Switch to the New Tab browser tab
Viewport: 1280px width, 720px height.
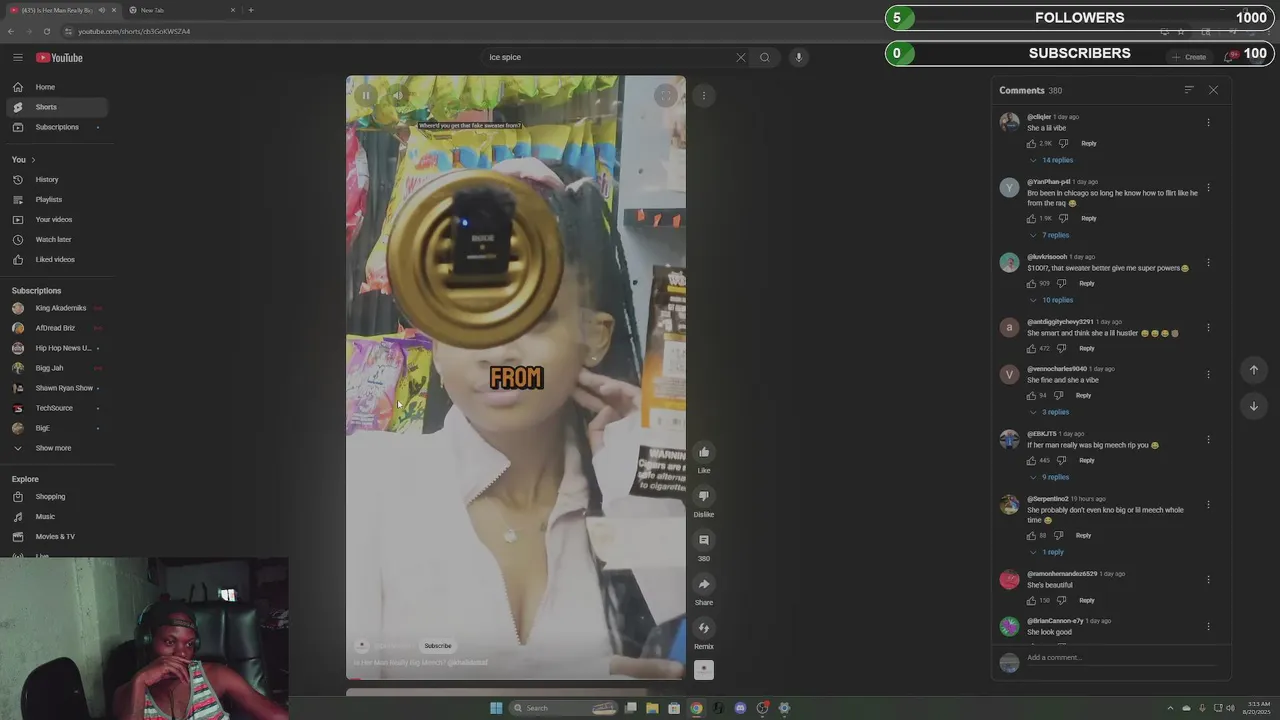(x=180, y=10)
